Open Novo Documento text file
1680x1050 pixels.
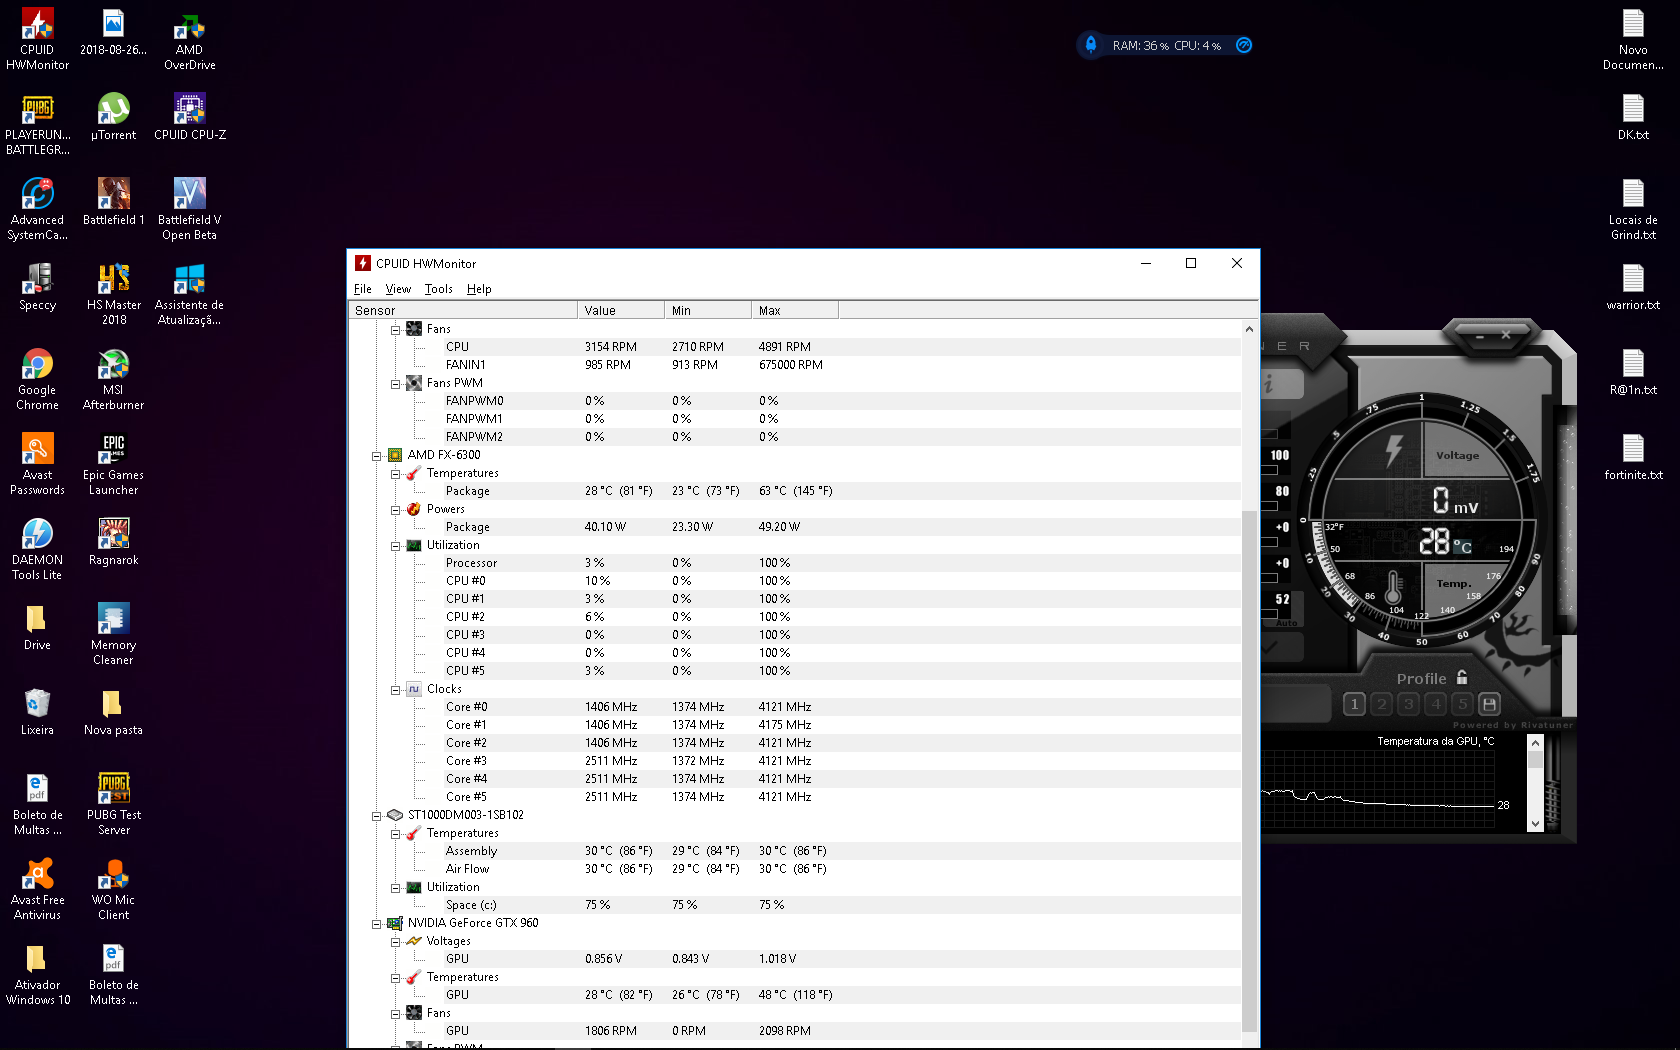[x=1633, y=40]
